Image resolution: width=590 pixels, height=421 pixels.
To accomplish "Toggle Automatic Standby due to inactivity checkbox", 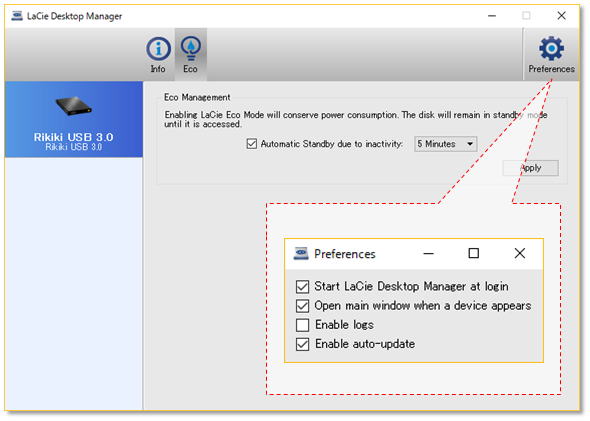I will click(x=252, y=144).
